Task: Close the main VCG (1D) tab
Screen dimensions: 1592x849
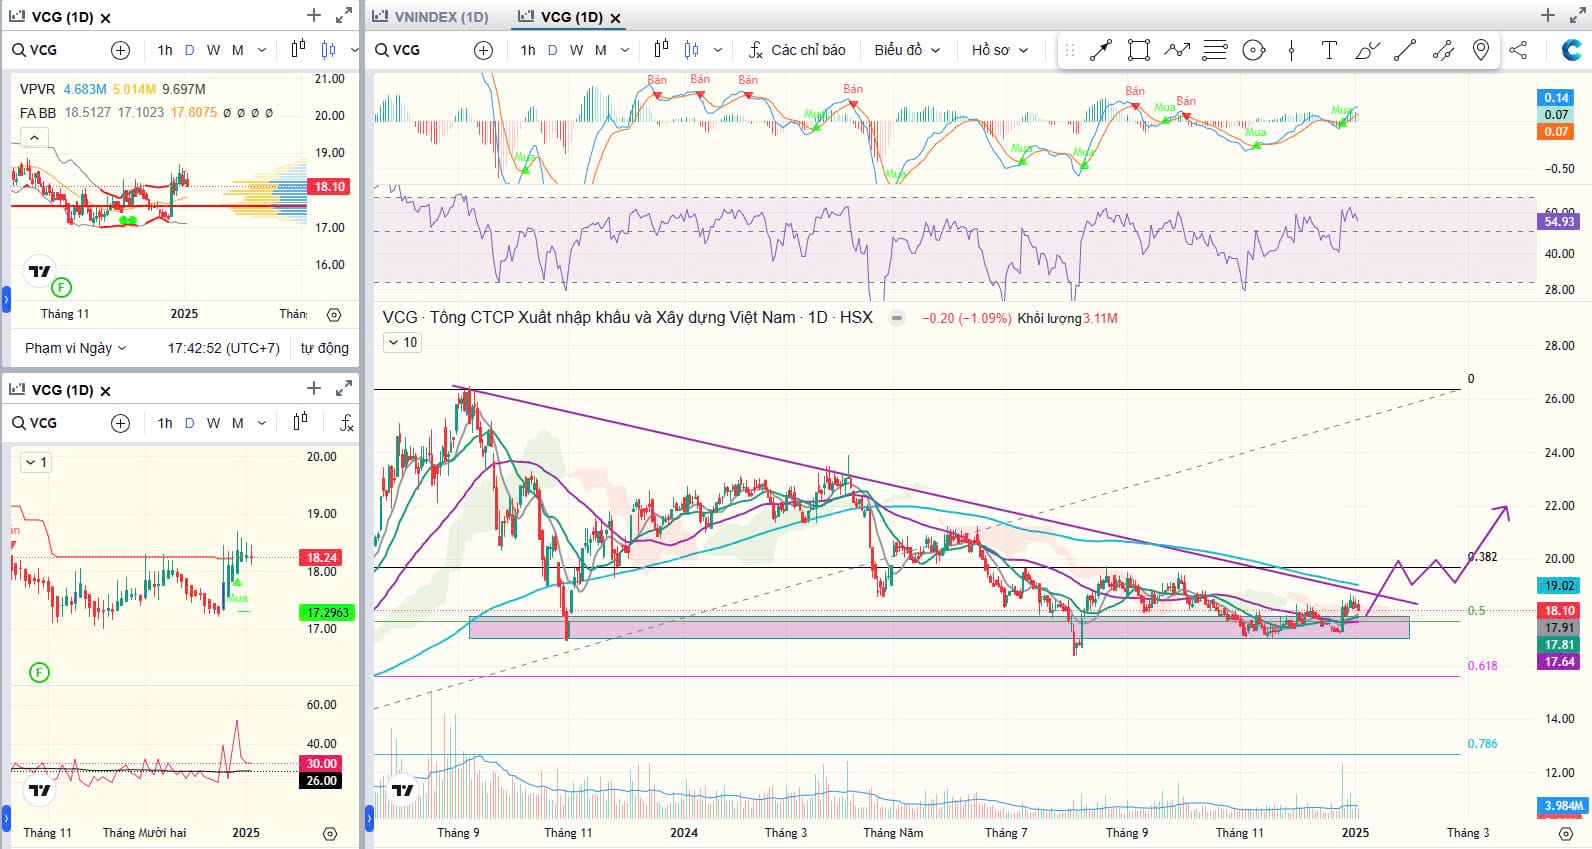Action: pos(615,18)
